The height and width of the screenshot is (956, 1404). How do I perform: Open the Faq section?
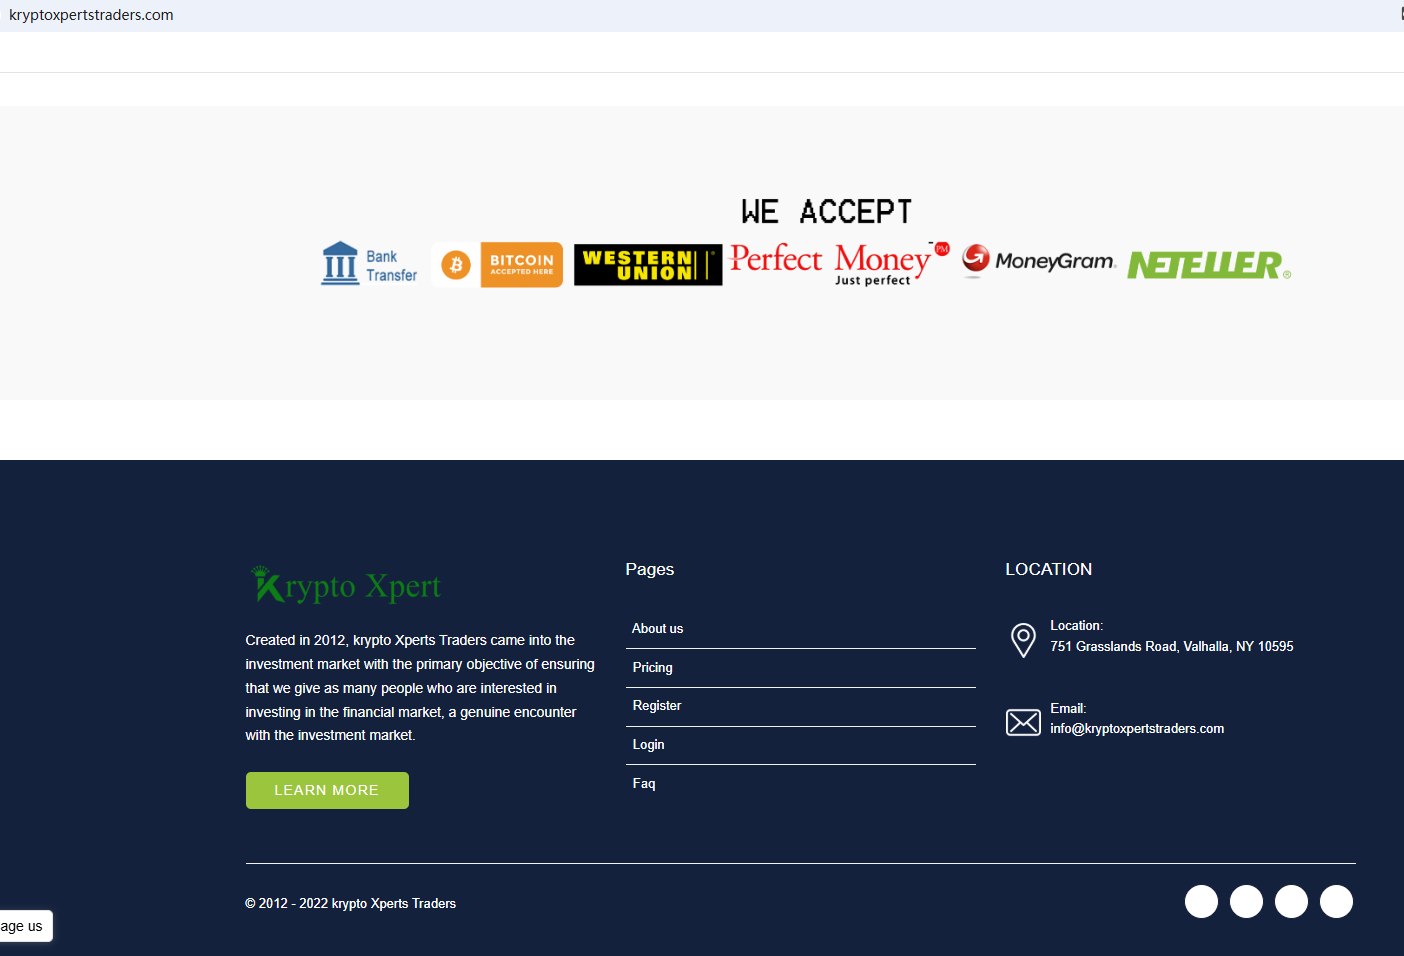click(x=643, y=783)
